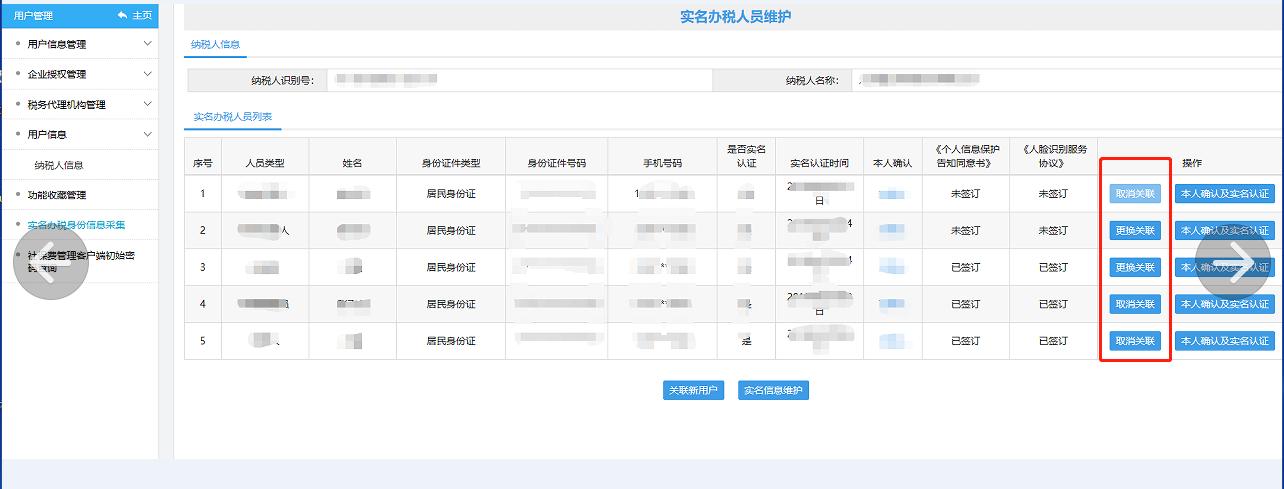
Task: Expand the 用户信息管理 chevron
Action: pyautogui.click(x=148, y=44)
